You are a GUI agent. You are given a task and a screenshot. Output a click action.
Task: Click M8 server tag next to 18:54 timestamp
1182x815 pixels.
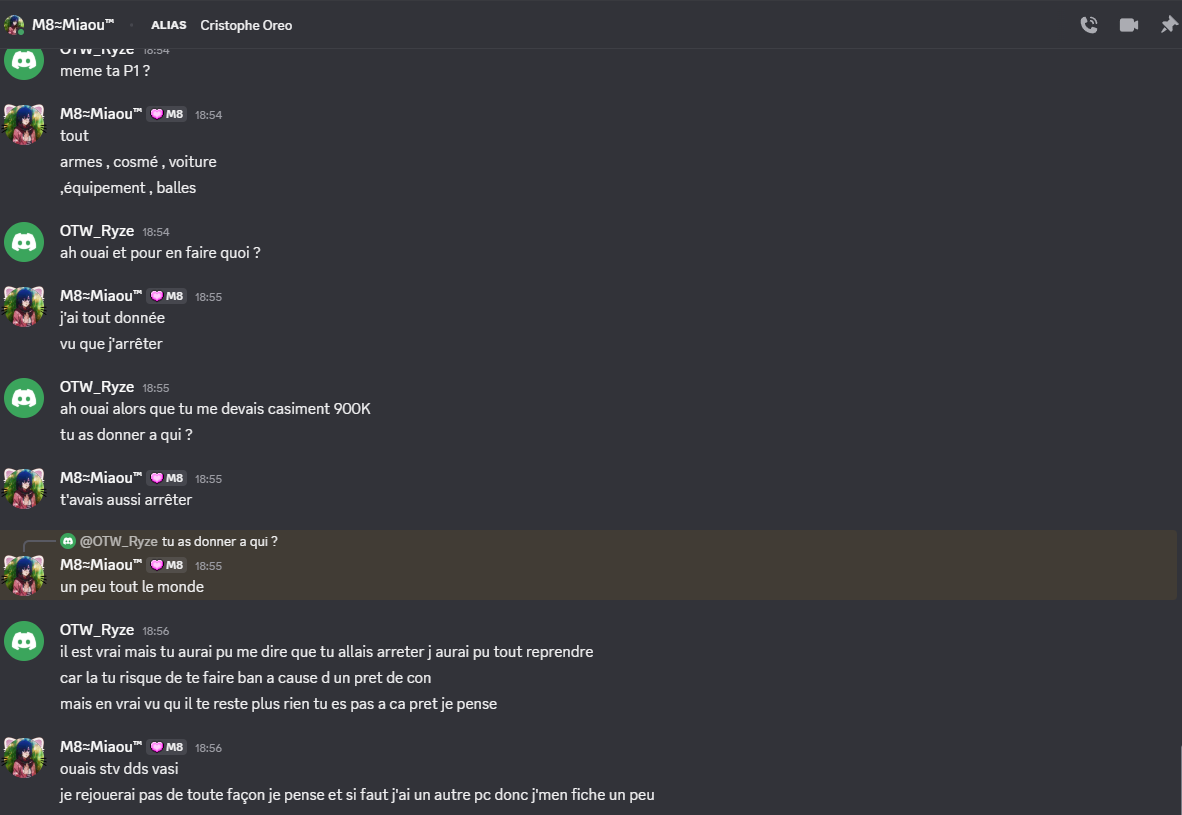point(167,114)
